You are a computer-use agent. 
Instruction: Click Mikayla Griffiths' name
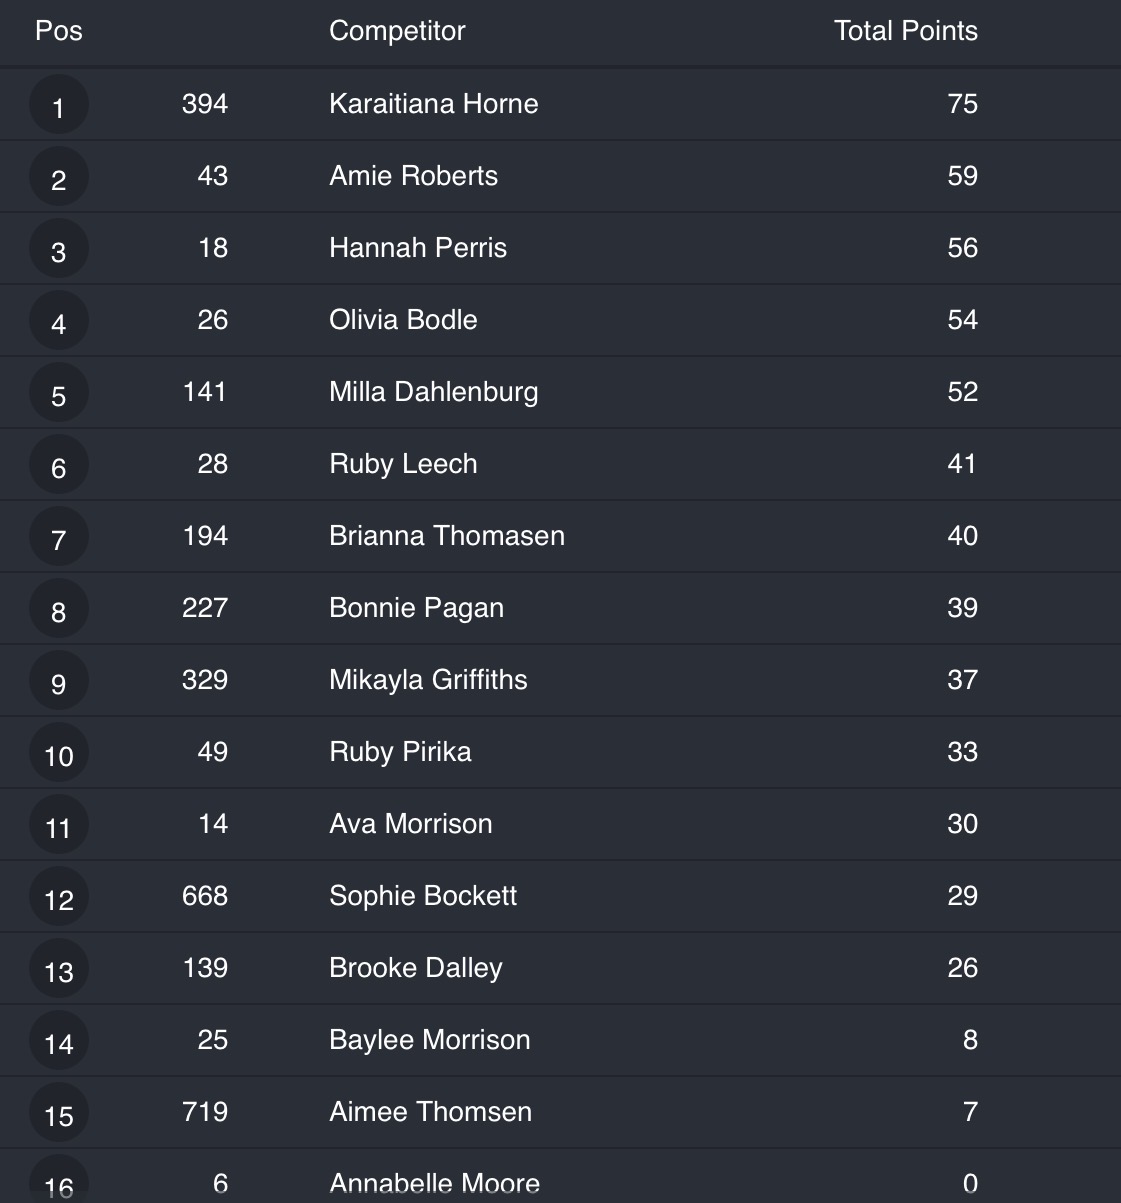pyautogui.click(x=428, y=680)
